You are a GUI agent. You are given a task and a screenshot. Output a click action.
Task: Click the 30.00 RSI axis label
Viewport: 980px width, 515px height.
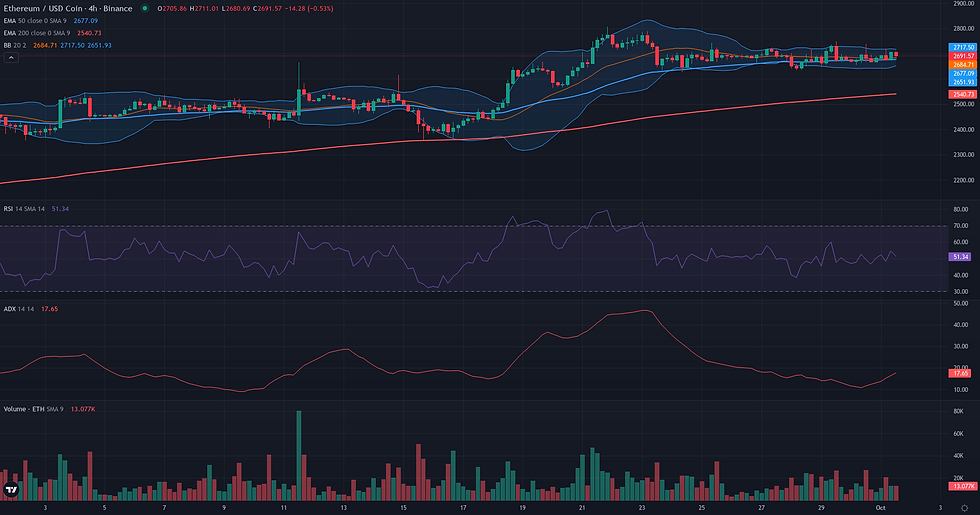961,292
